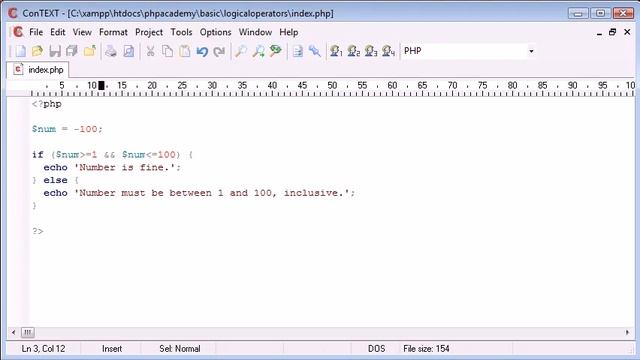
Task: Click the 'File size: 154' status entry
Action: tap(426, 349)
